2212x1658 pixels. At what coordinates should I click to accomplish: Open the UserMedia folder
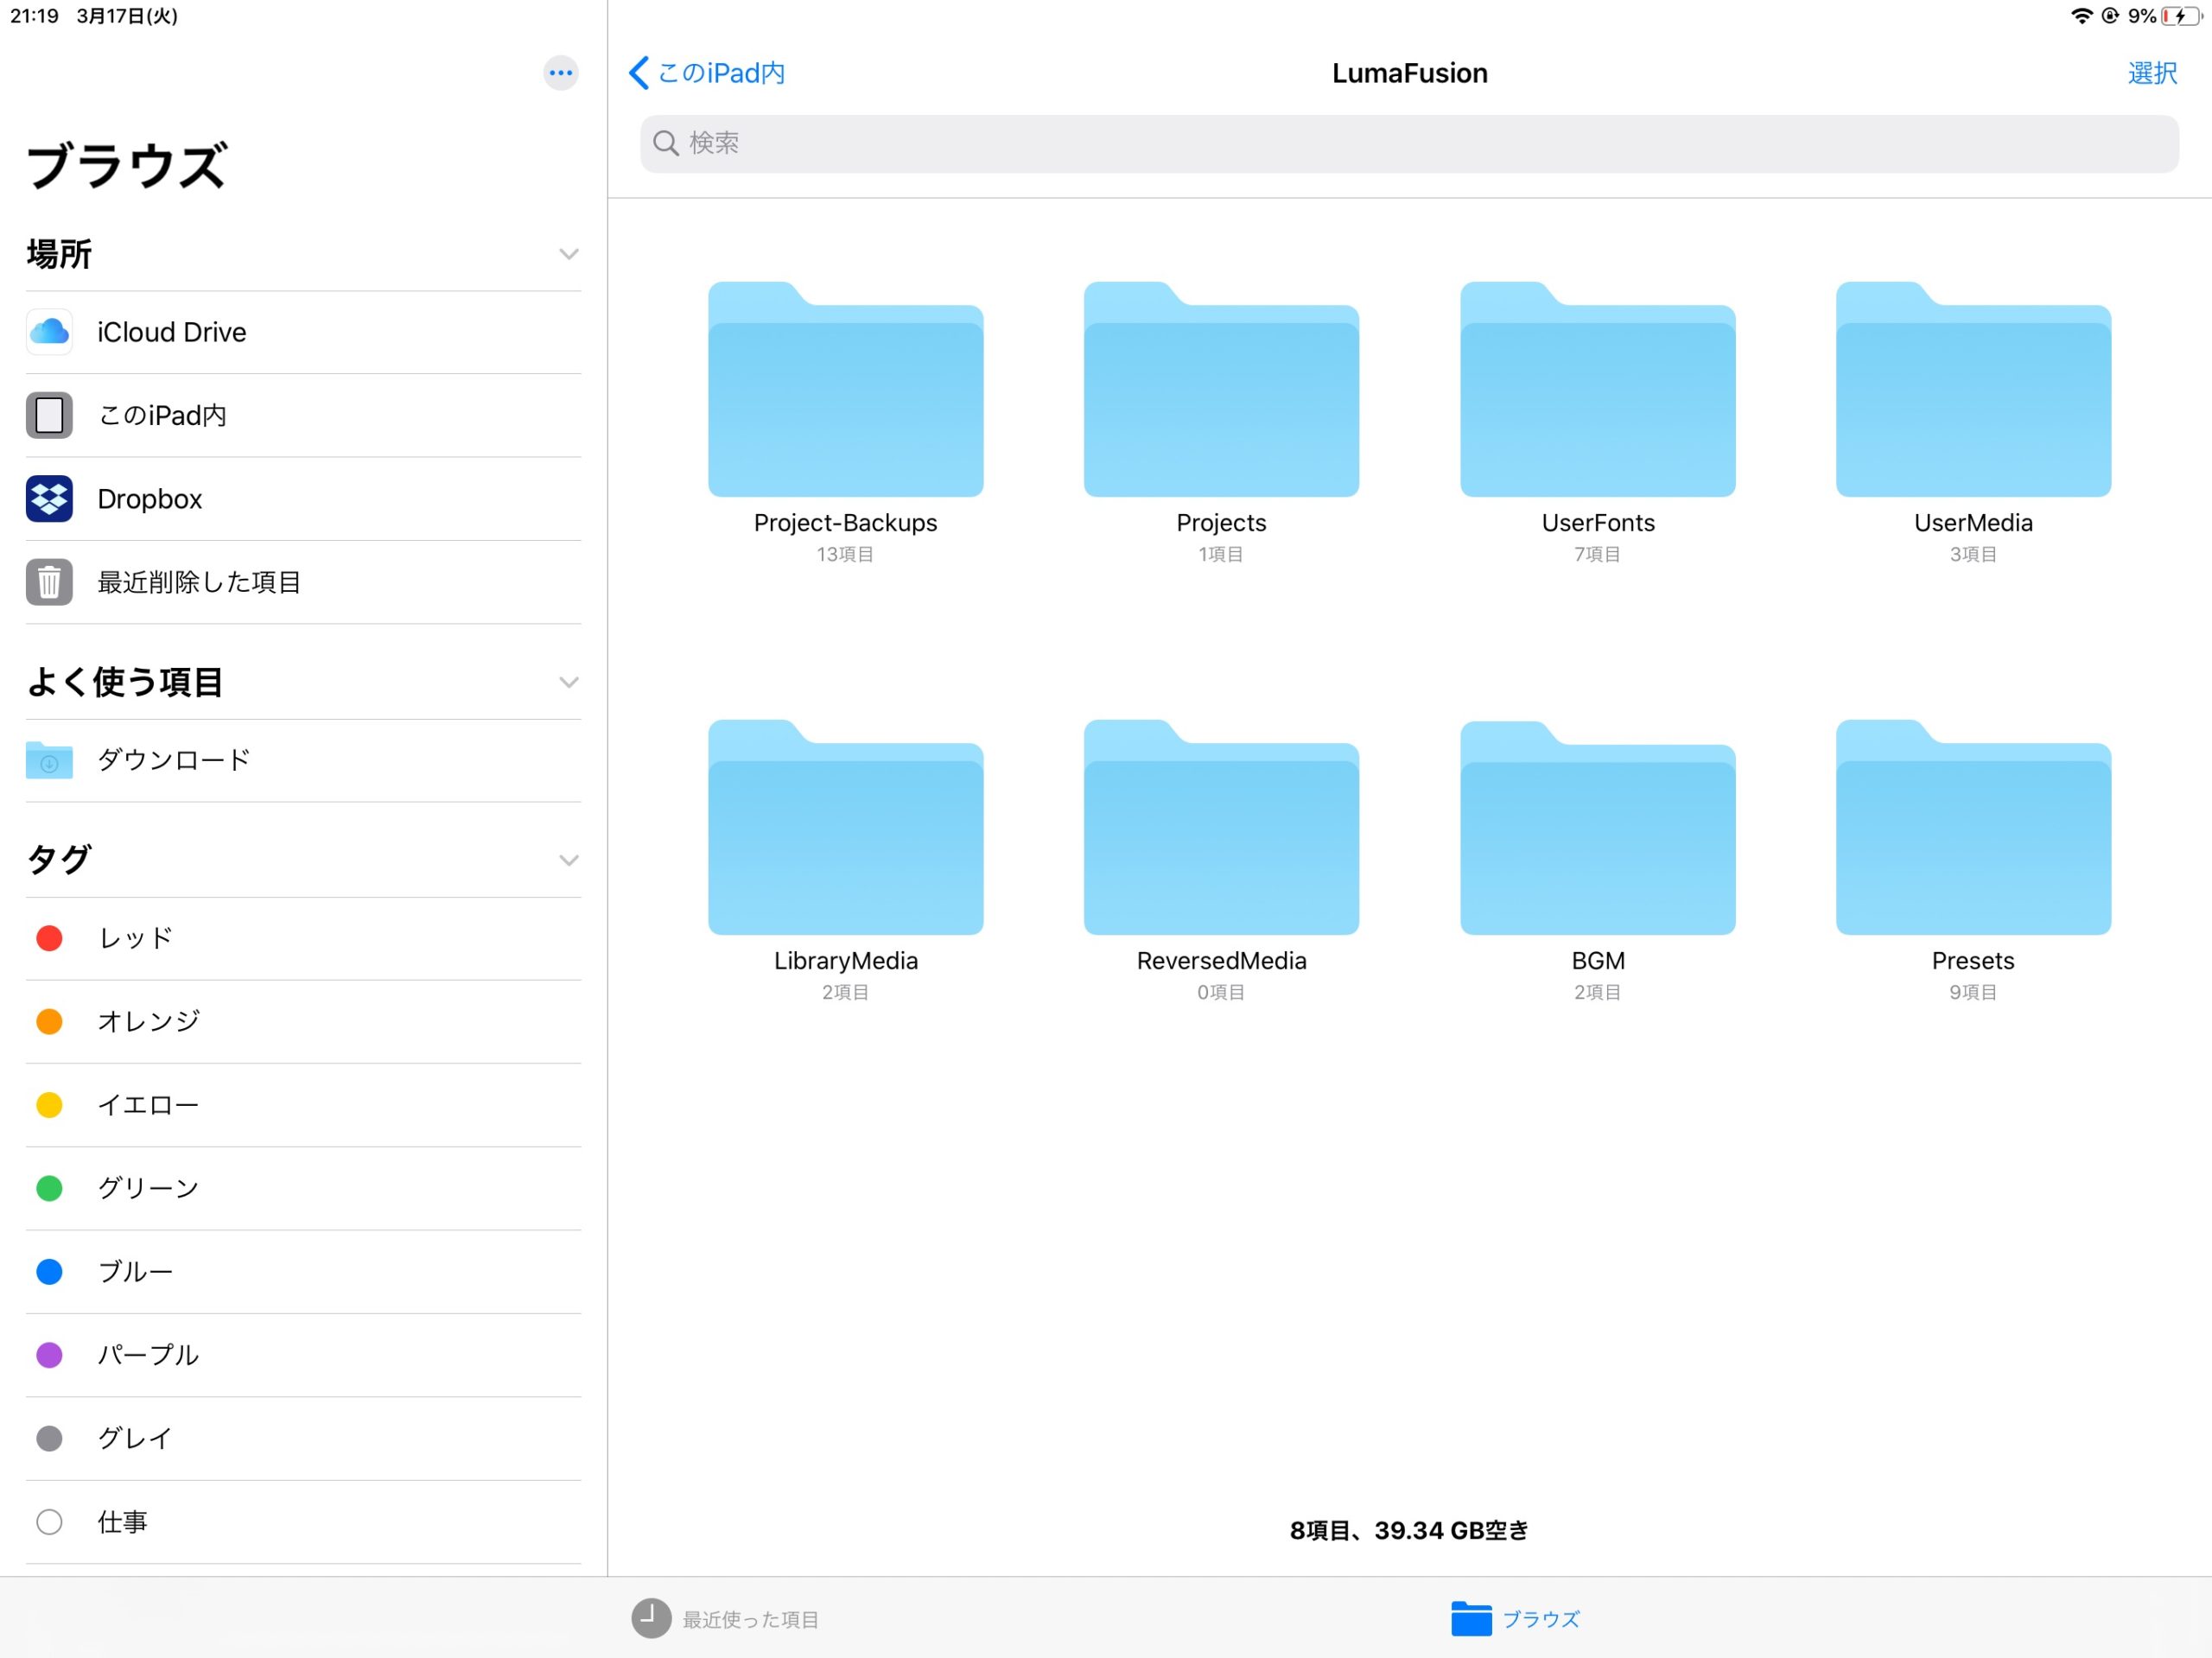pyautogui.click(x=1973, y=389)
